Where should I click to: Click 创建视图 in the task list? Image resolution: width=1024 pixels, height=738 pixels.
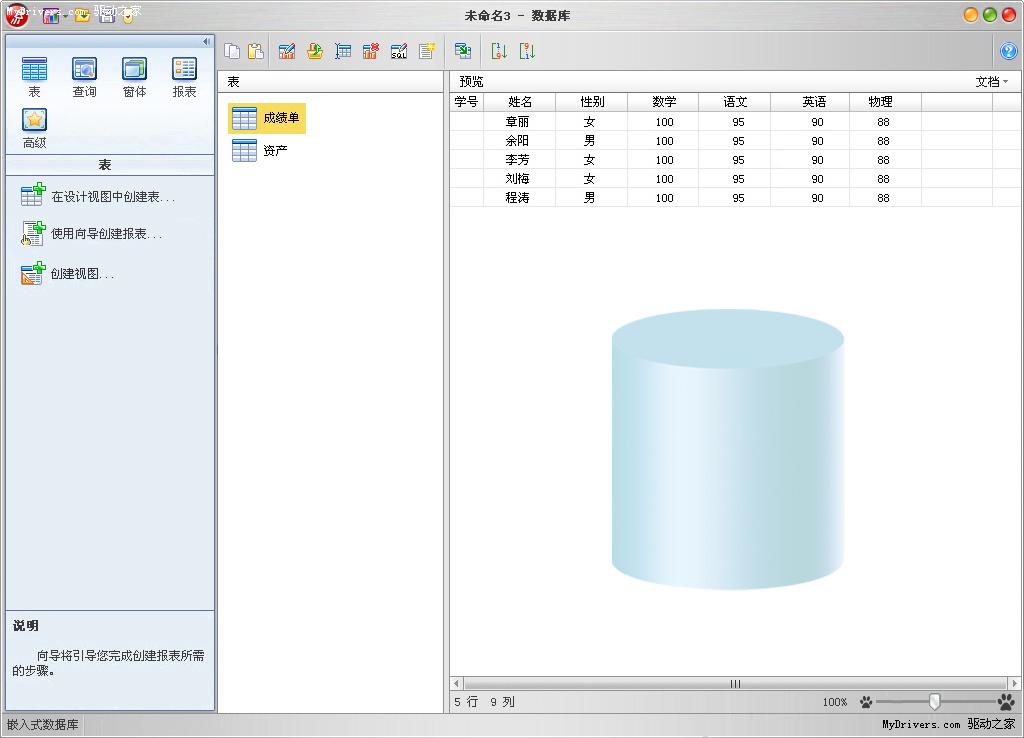(82, 274)
